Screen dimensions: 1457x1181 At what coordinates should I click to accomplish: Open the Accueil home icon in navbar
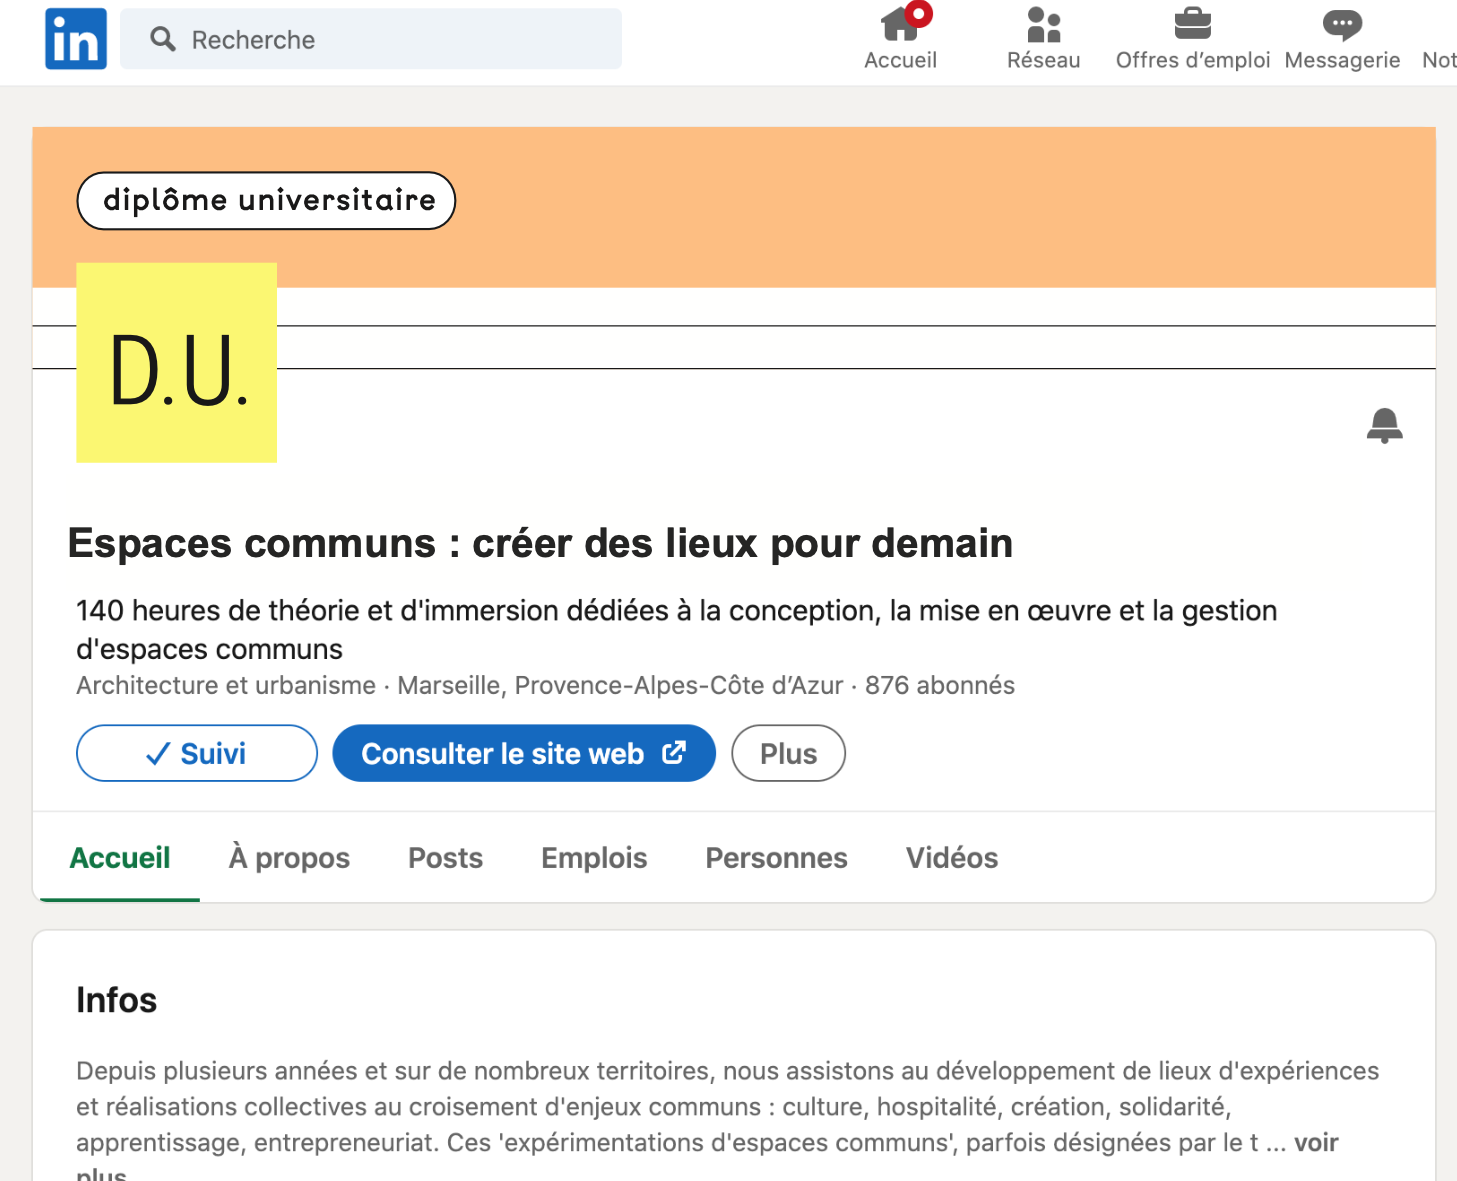900,25
